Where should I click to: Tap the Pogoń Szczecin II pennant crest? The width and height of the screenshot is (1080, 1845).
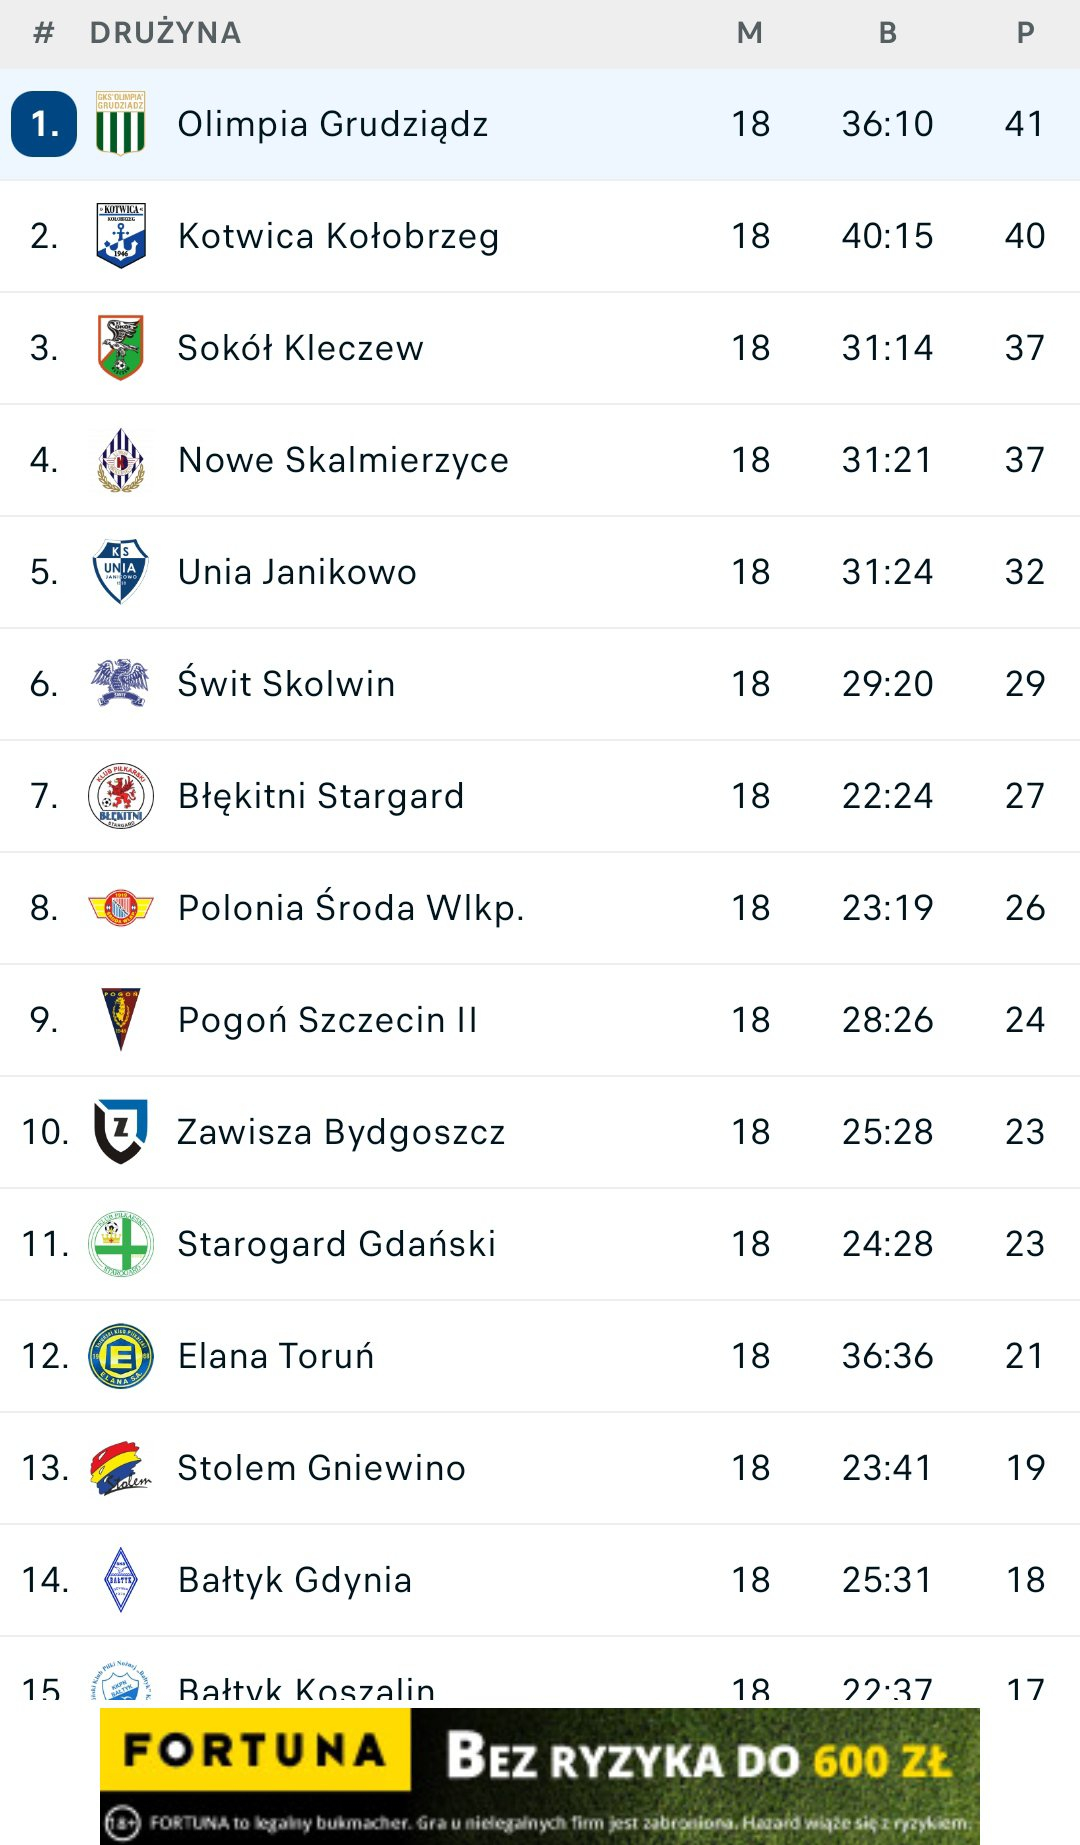pyautogui.click(x=120, y=1019)
